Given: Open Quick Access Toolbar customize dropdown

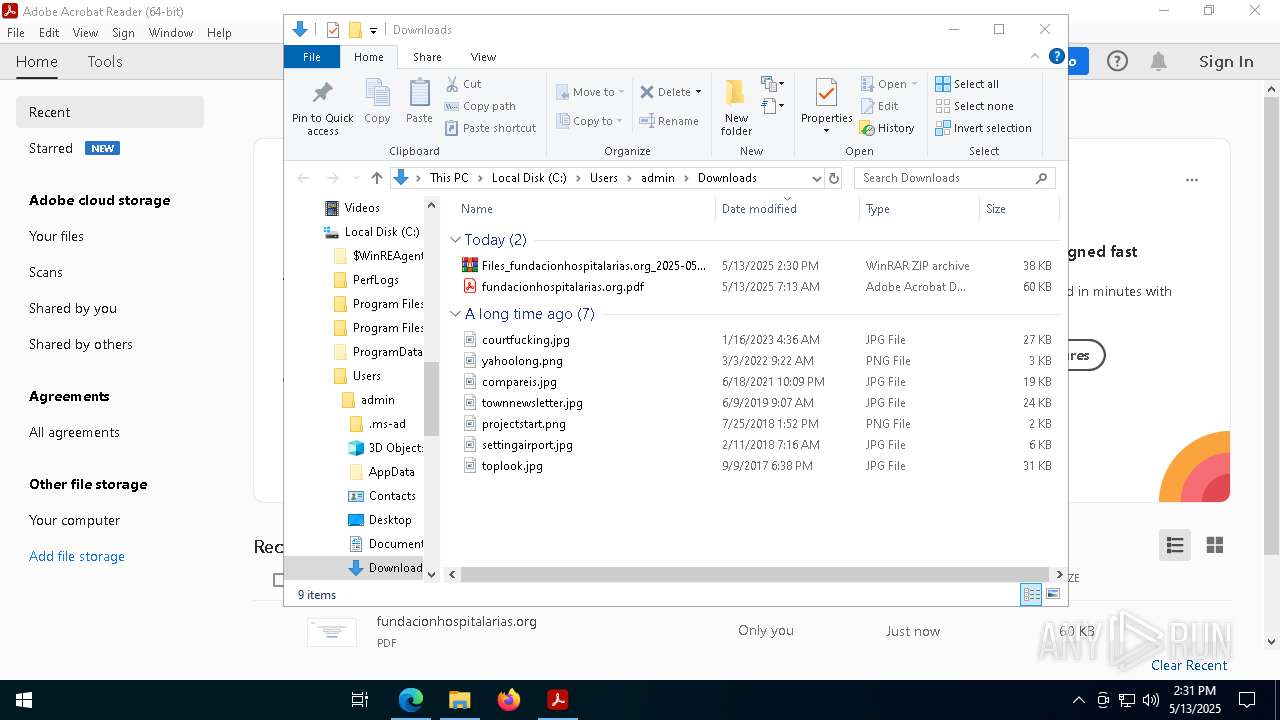Looking at the screenshot, I should point(373,31).
